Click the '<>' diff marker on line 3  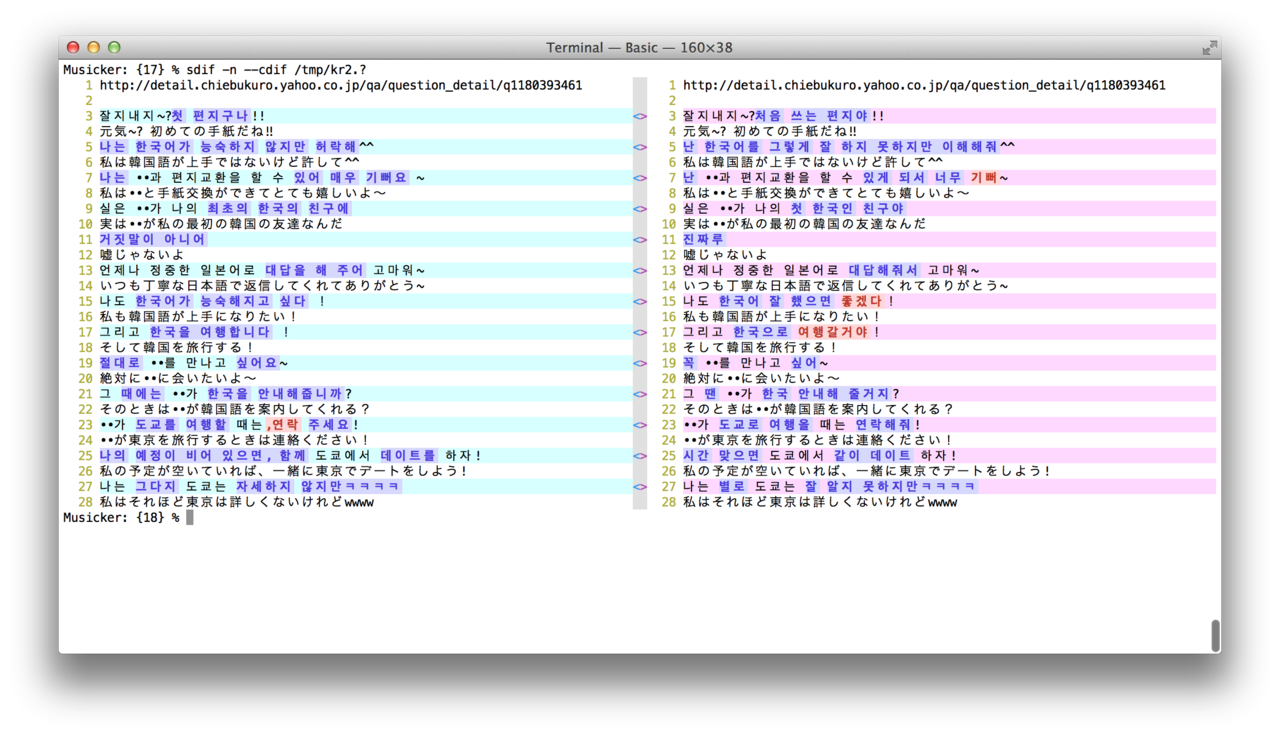click(x=640, y=116)
